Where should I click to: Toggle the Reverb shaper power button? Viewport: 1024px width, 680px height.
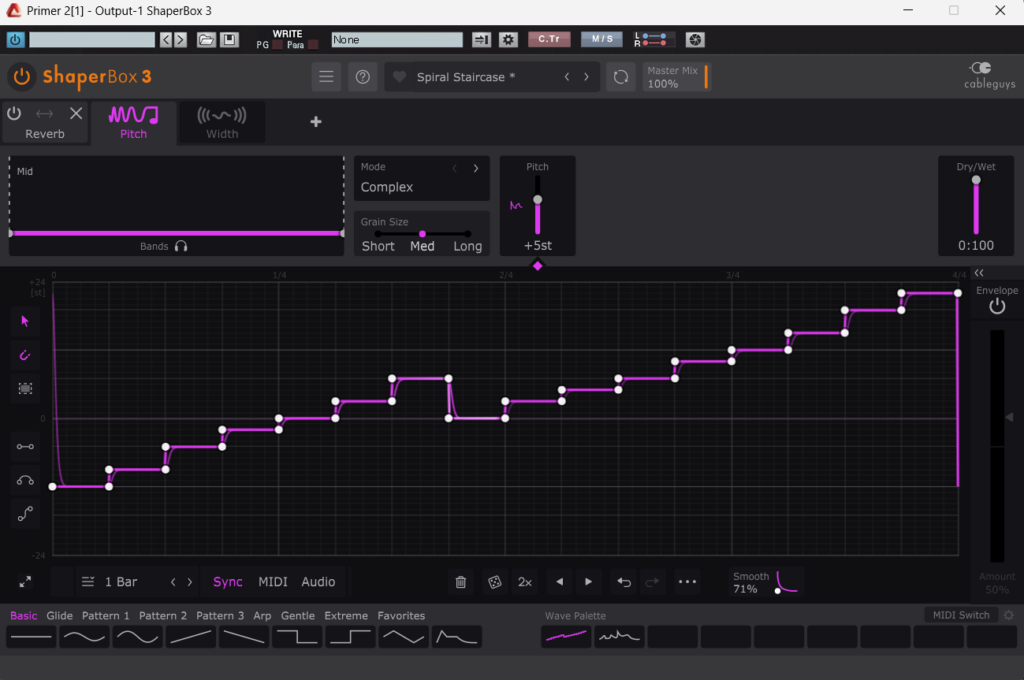point(14,113)
